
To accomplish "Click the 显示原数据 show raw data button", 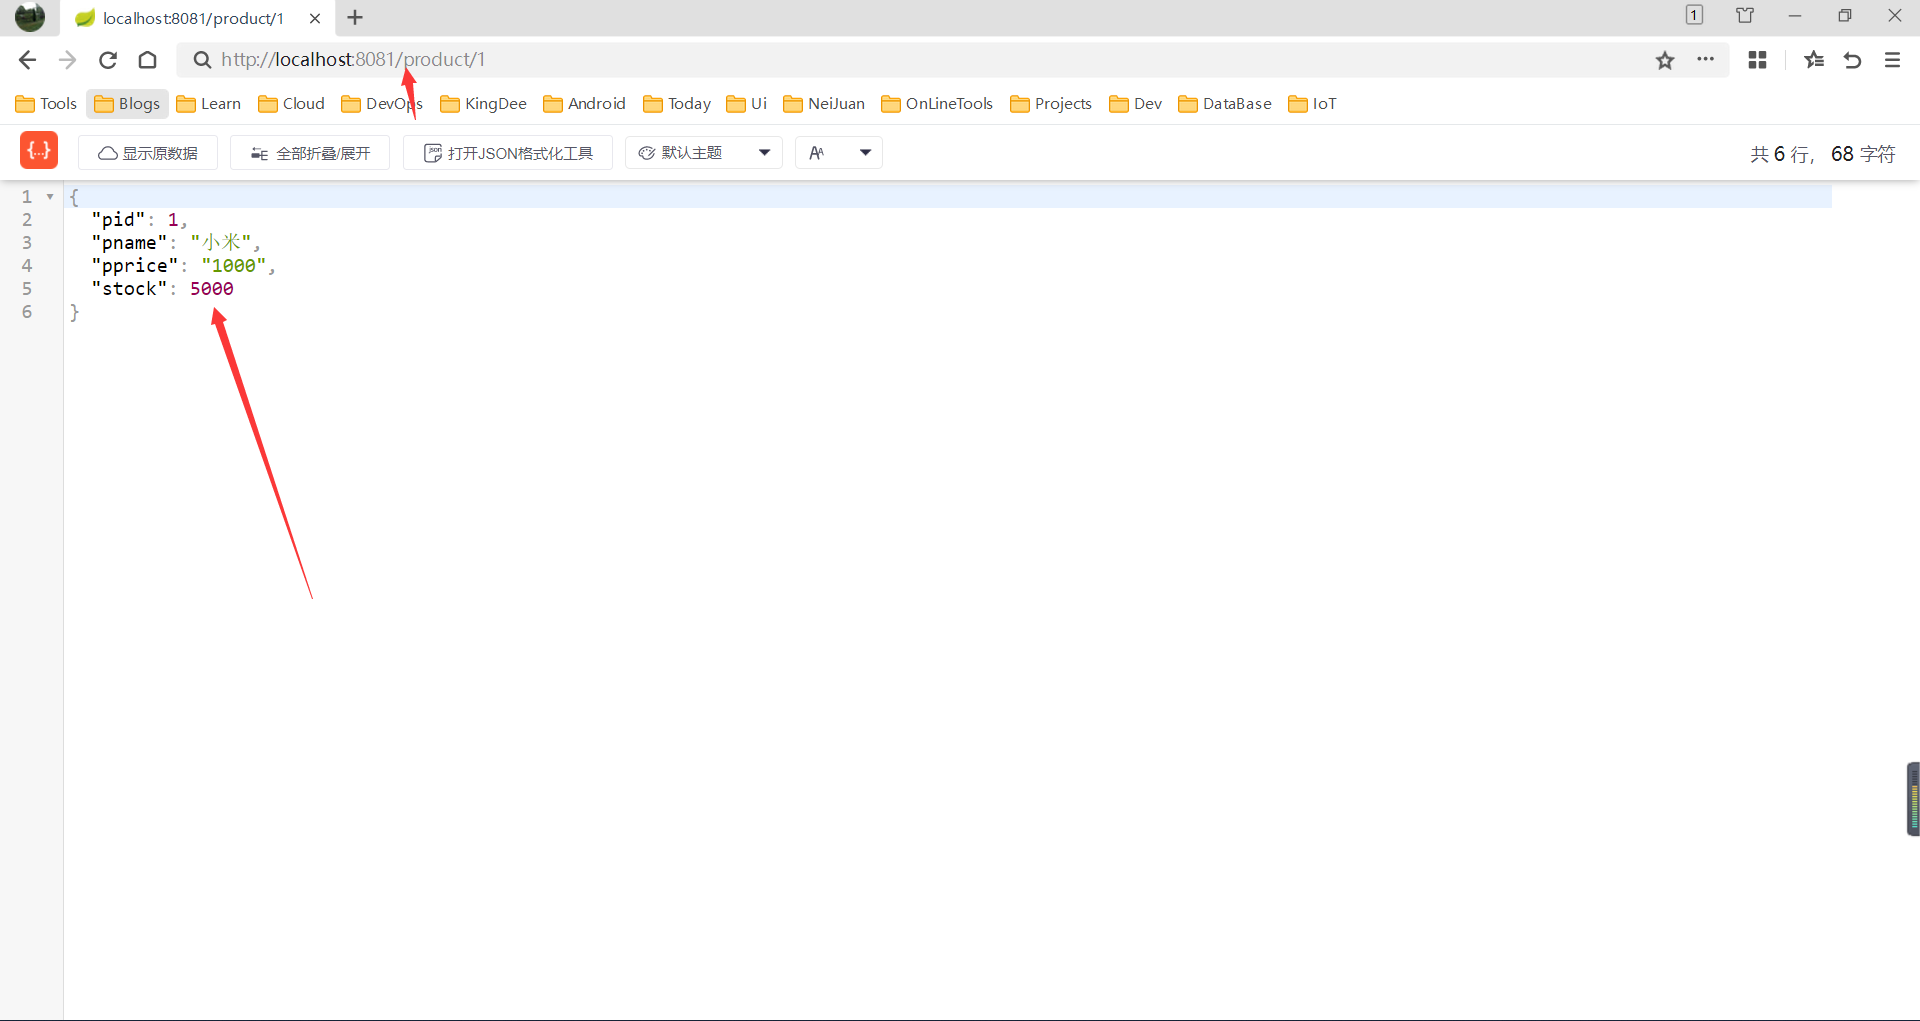I will 148,153.
